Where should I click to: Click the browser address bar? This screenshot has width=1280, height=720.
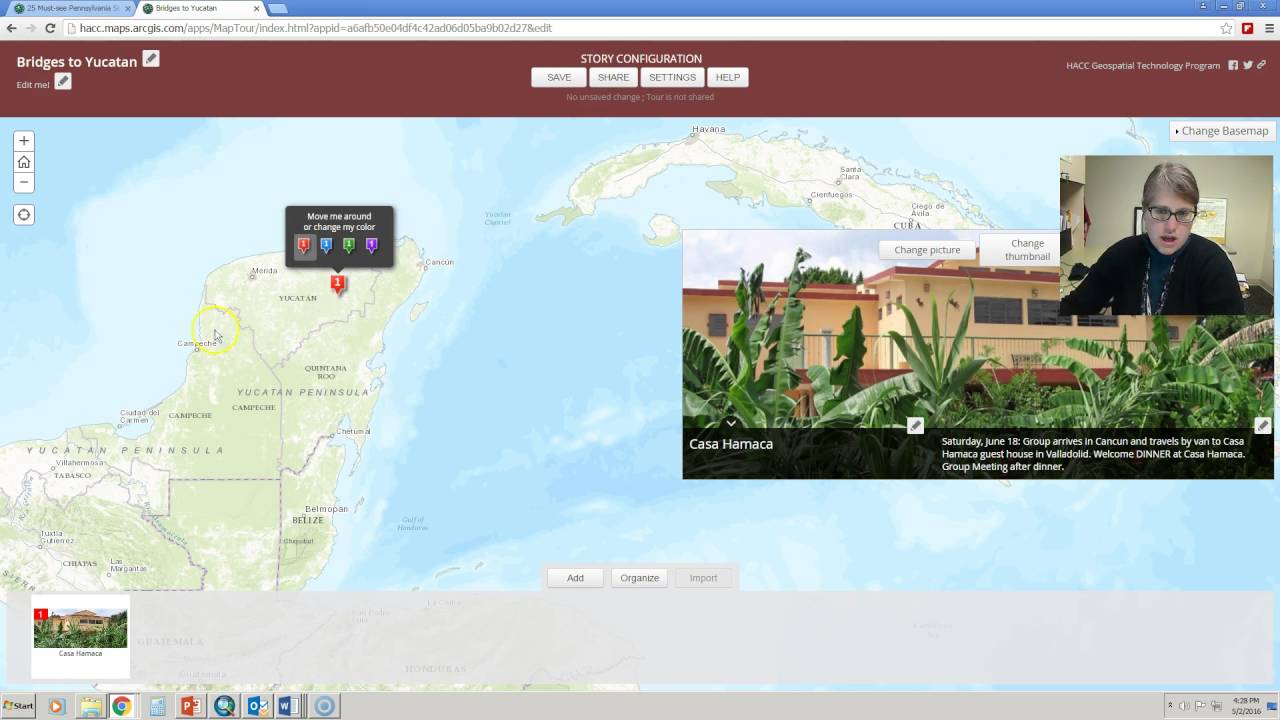(x=640, y=28)
